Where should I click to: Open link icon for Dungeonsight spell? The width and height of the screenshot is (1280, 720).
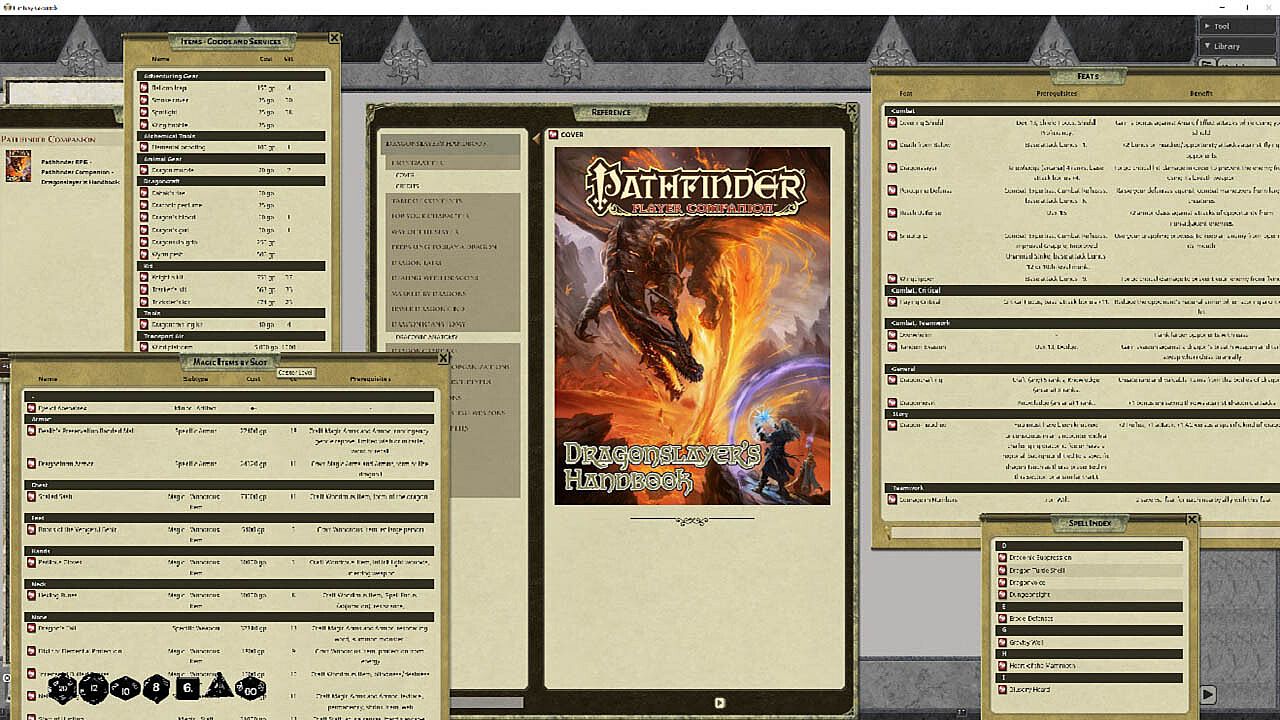coord(1002,594)
